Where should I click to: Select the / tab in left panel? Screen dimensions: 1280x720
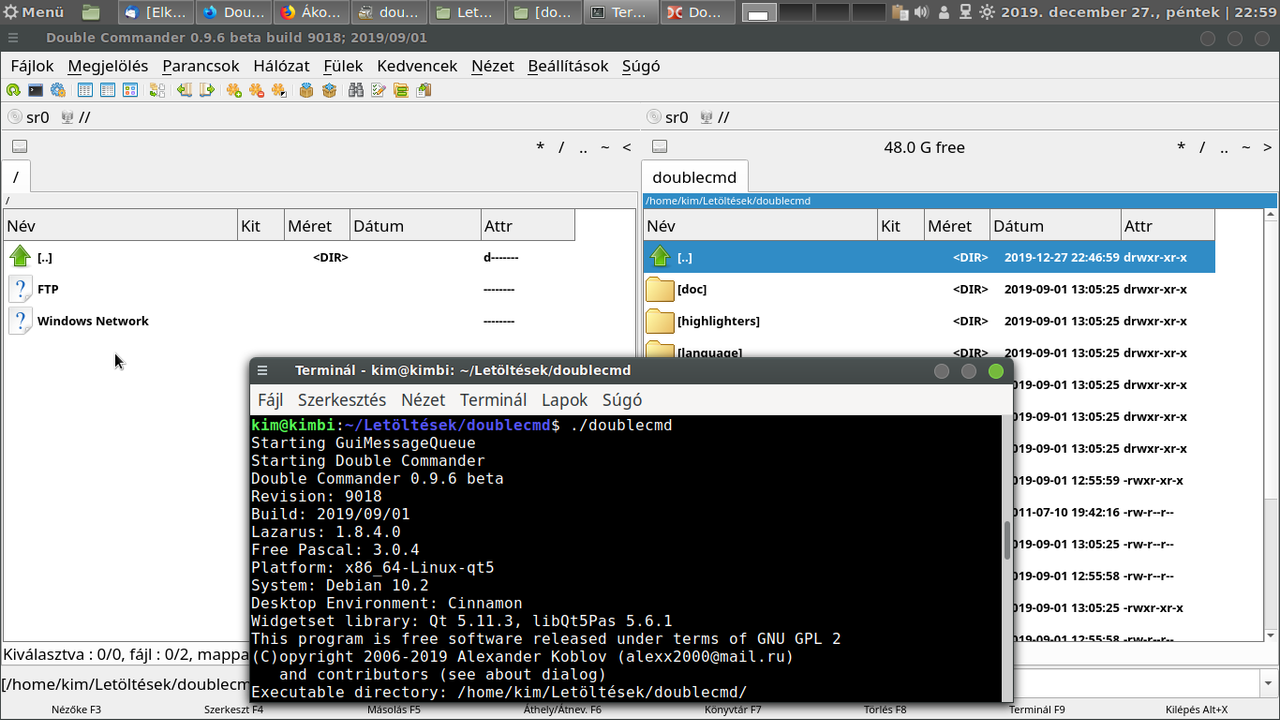[x=16, y=177]
